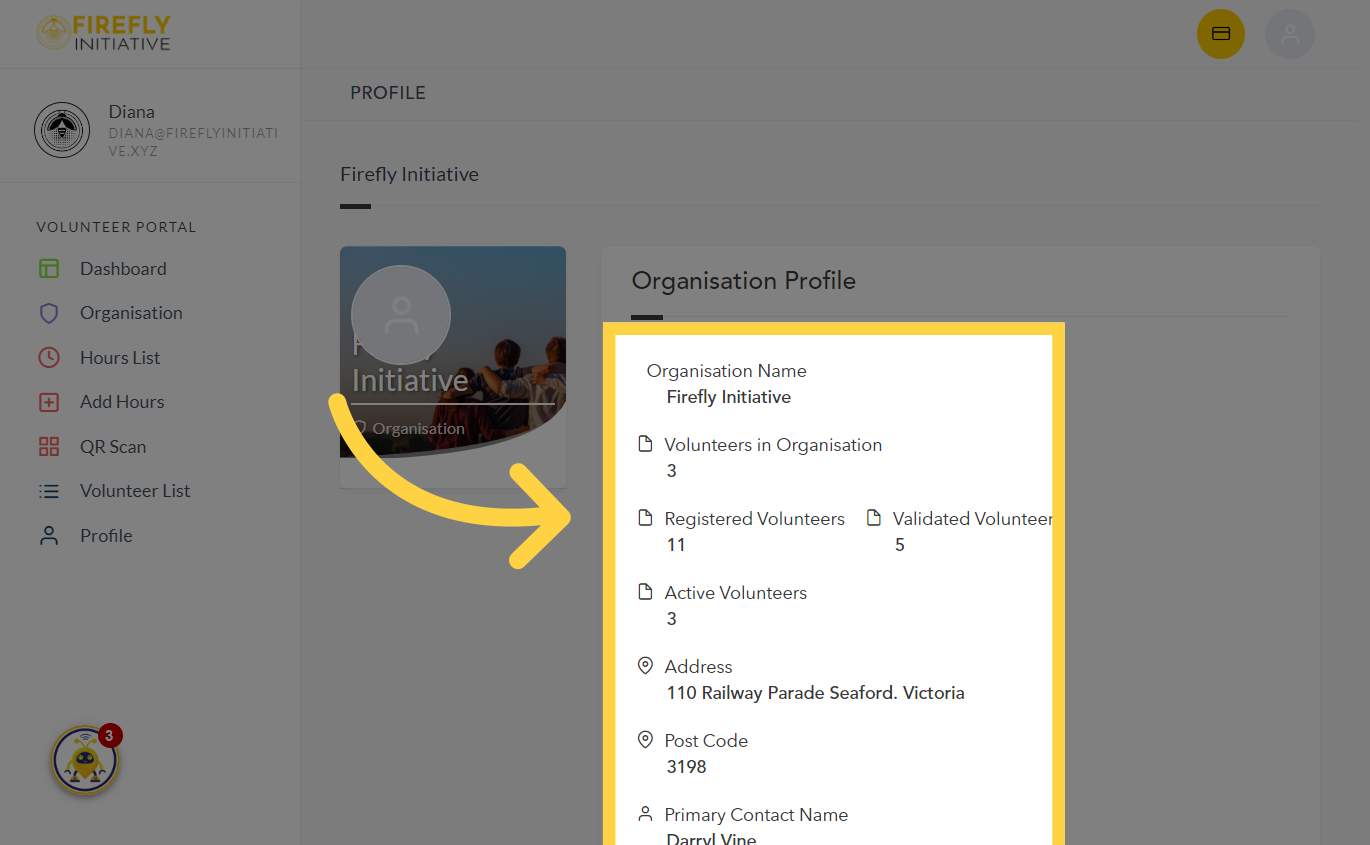Select the Organisation shield icon
1370x845 pixels.
49,312
